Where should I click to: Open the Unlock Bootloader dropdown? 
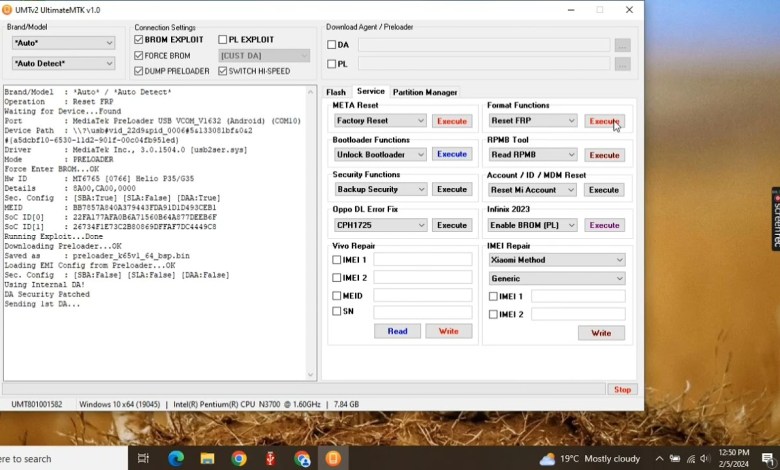380,155
